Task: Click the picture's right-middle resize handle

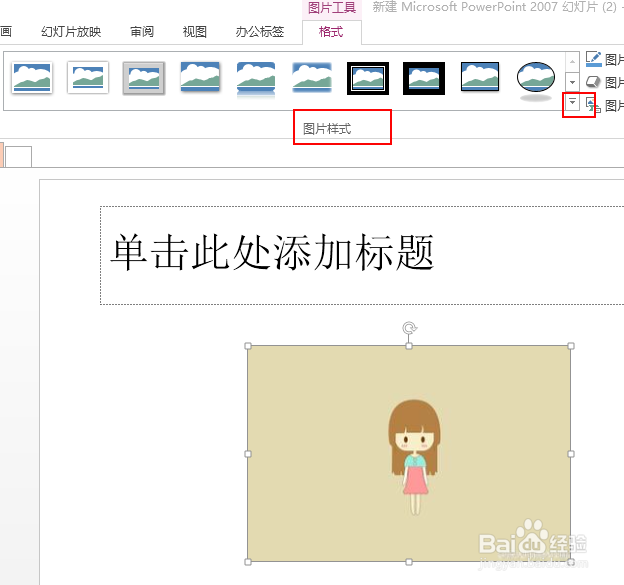Action: 571,454
